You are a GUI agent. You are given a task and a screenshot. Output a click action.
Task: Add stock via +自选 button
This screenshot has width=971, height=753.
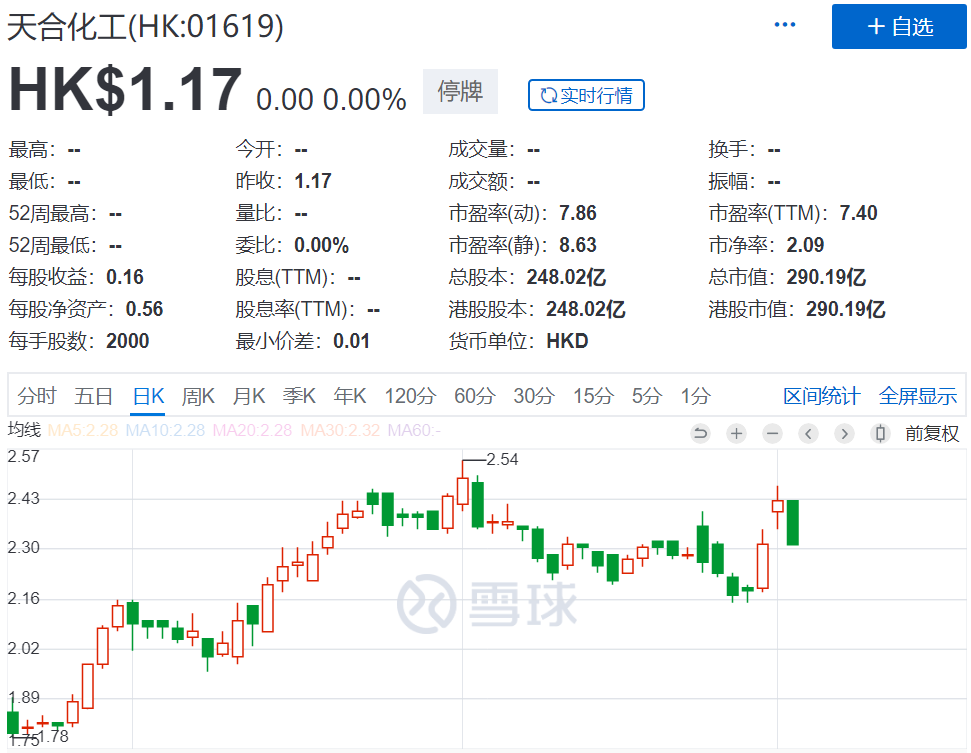coord(899,27)
